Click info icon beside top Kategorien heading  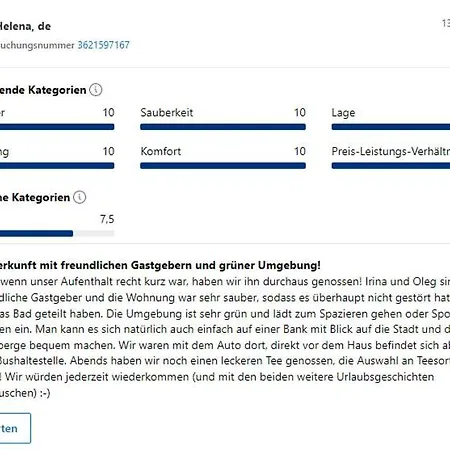96,90
